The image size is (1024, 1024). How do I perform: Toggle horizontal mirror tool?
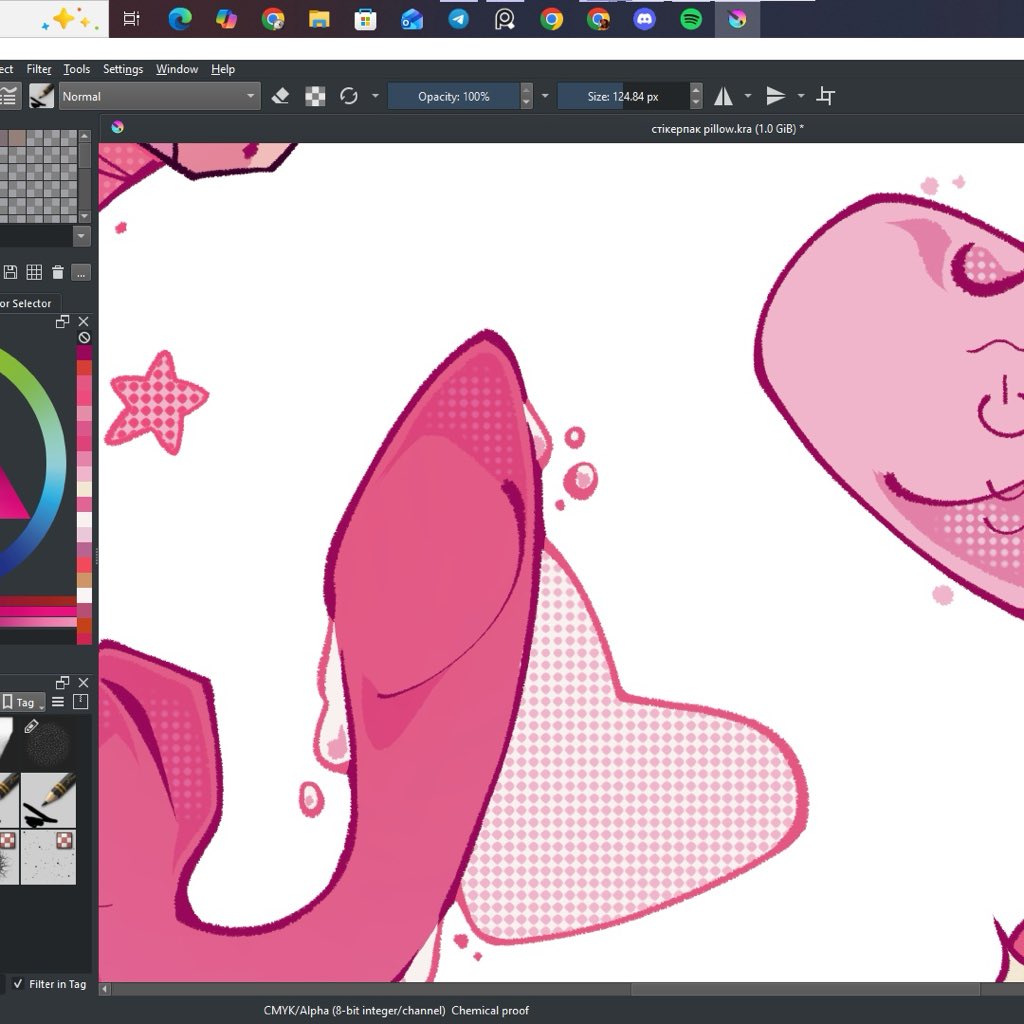coord(723,97)
